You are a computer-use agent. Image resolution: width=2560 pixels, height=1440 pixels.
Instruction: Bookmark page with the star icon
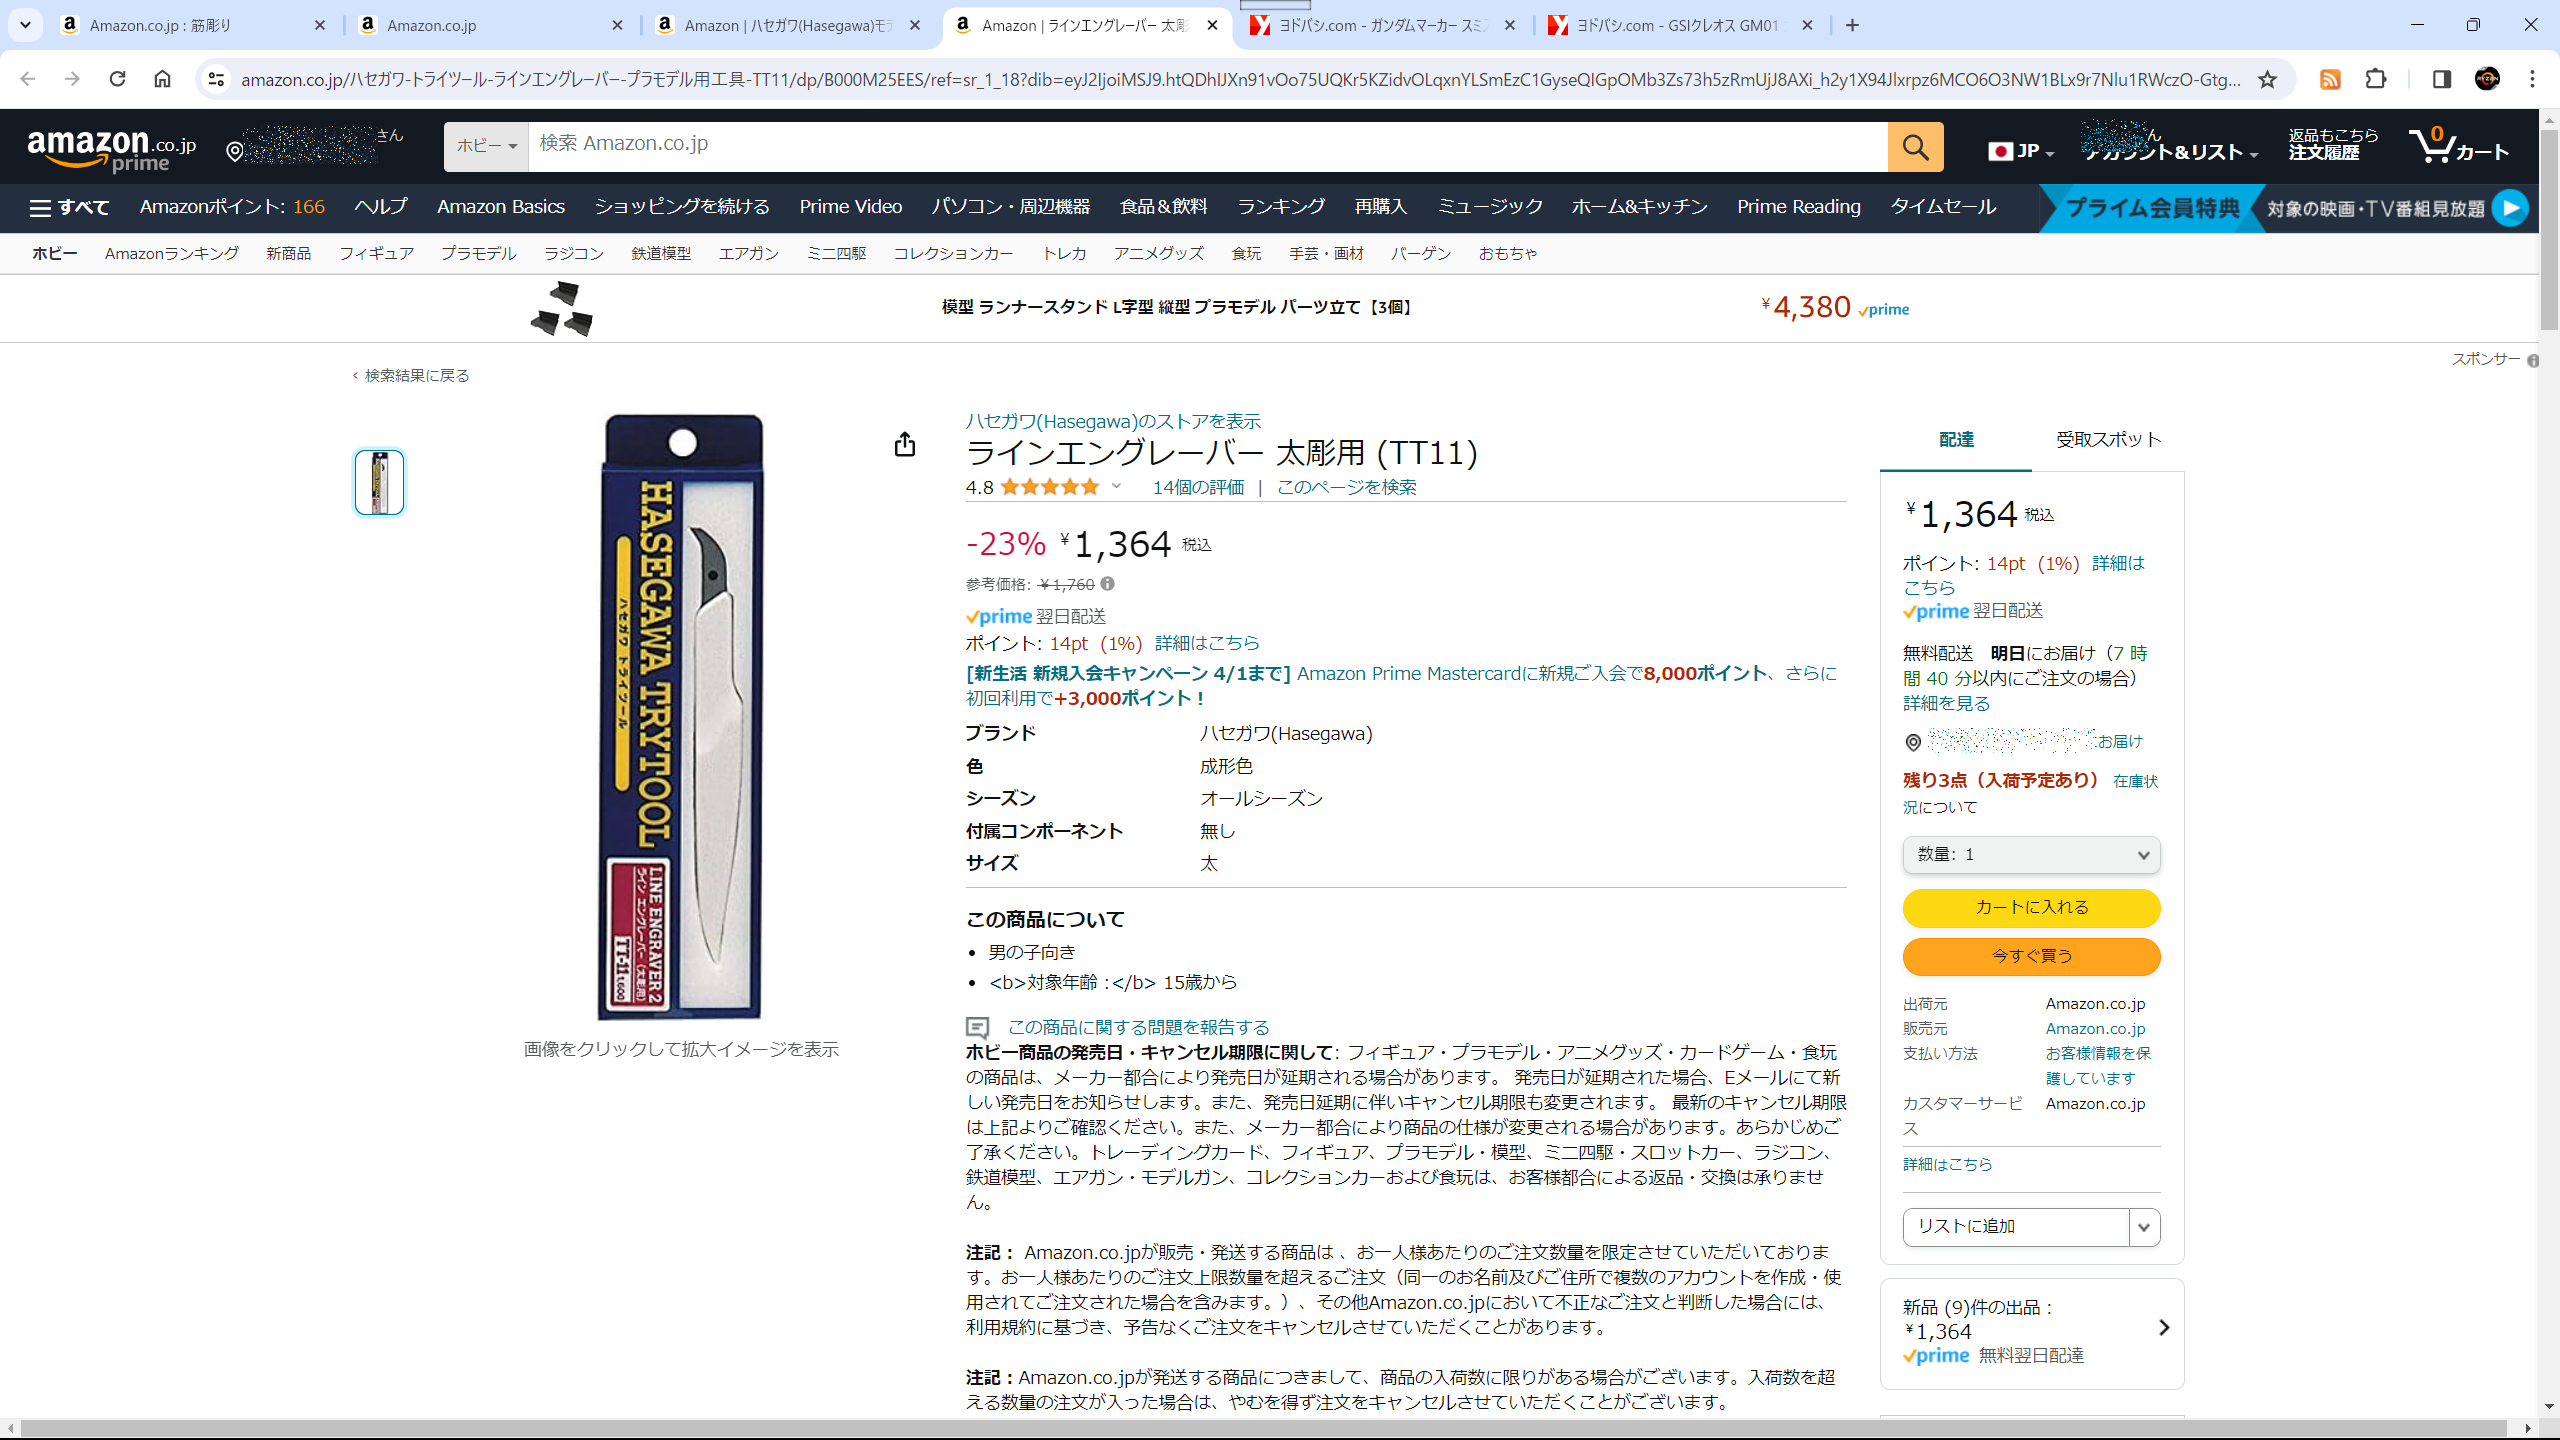(x=2267, y=79)
